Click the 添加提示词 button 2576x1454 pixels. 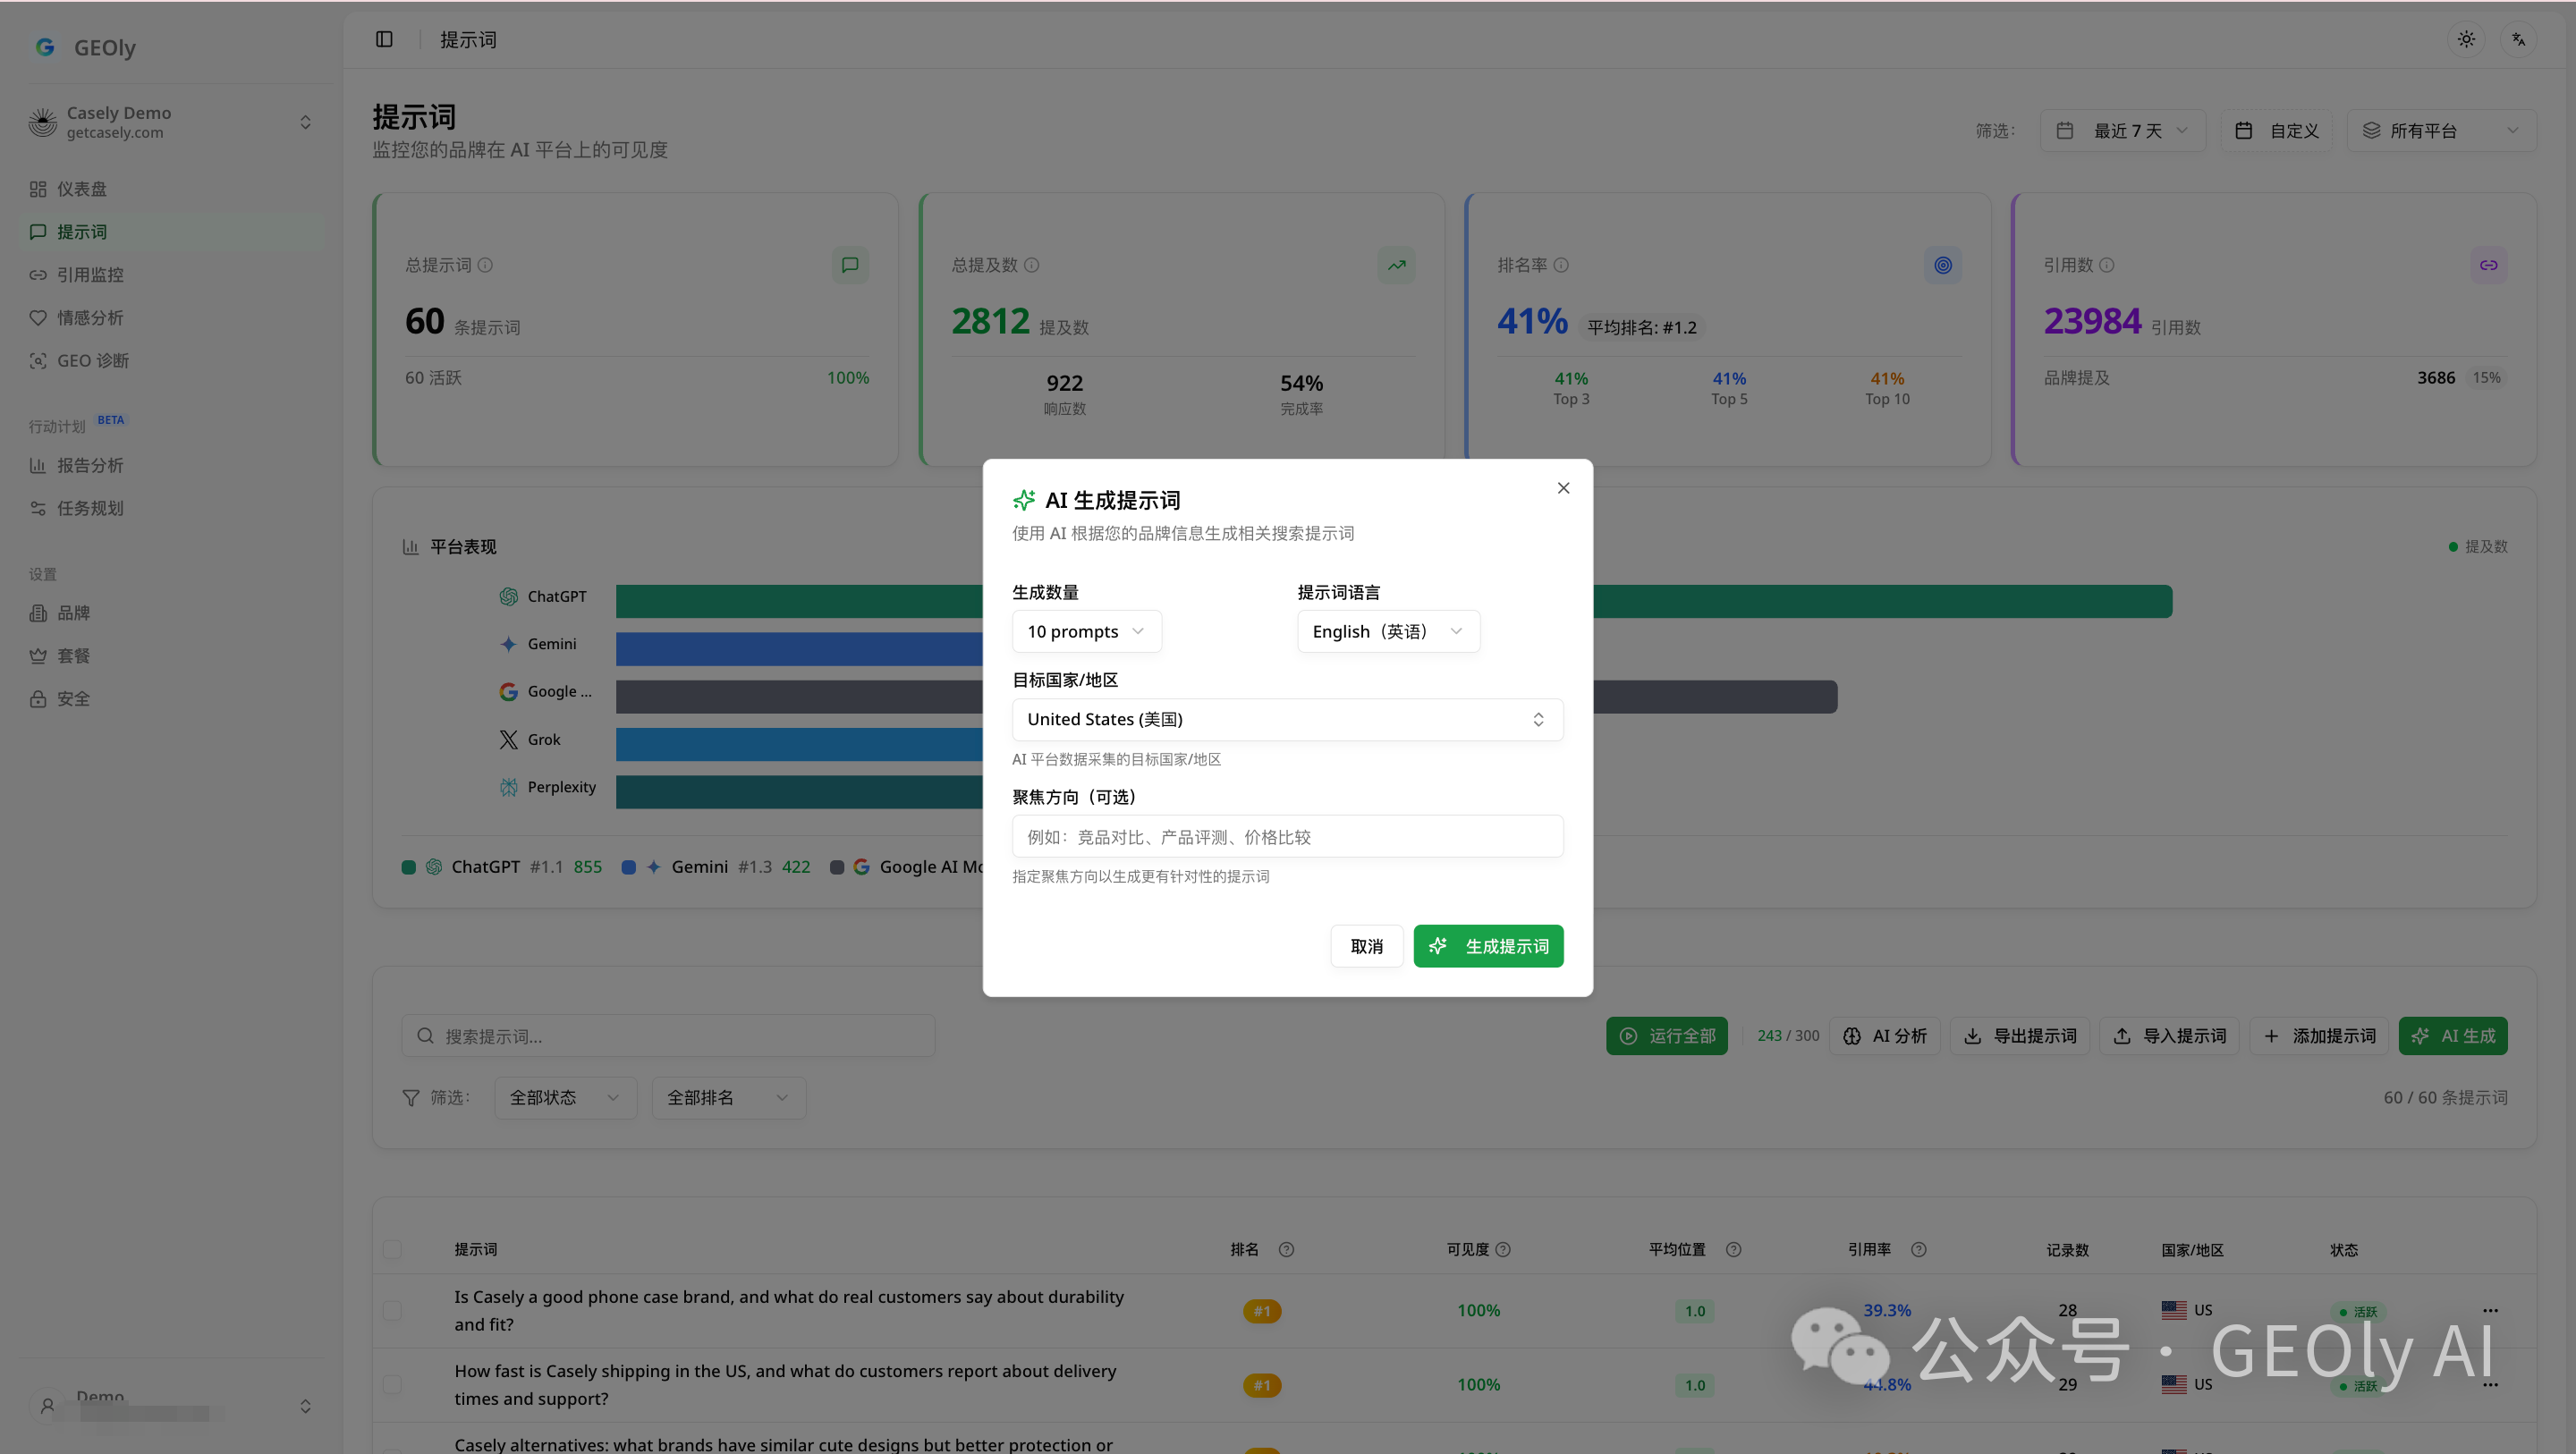tap(2319, 1036)
